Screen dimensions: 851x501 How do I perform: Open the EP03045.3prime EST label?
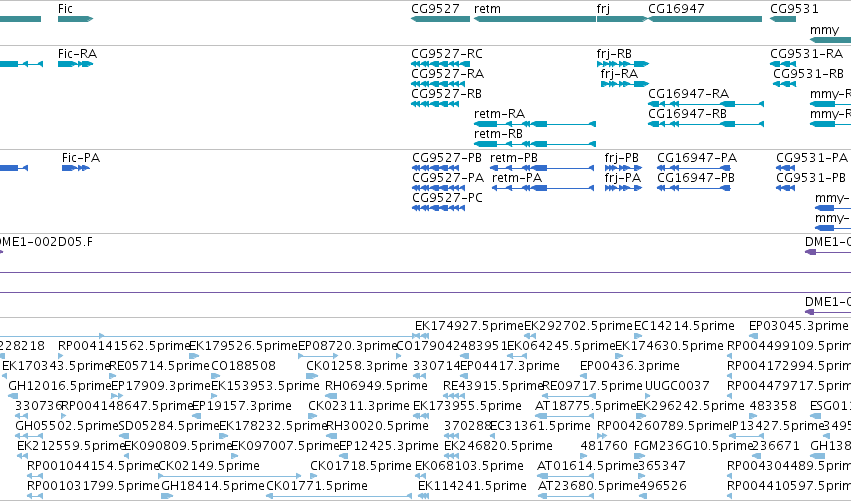[798, 326]
